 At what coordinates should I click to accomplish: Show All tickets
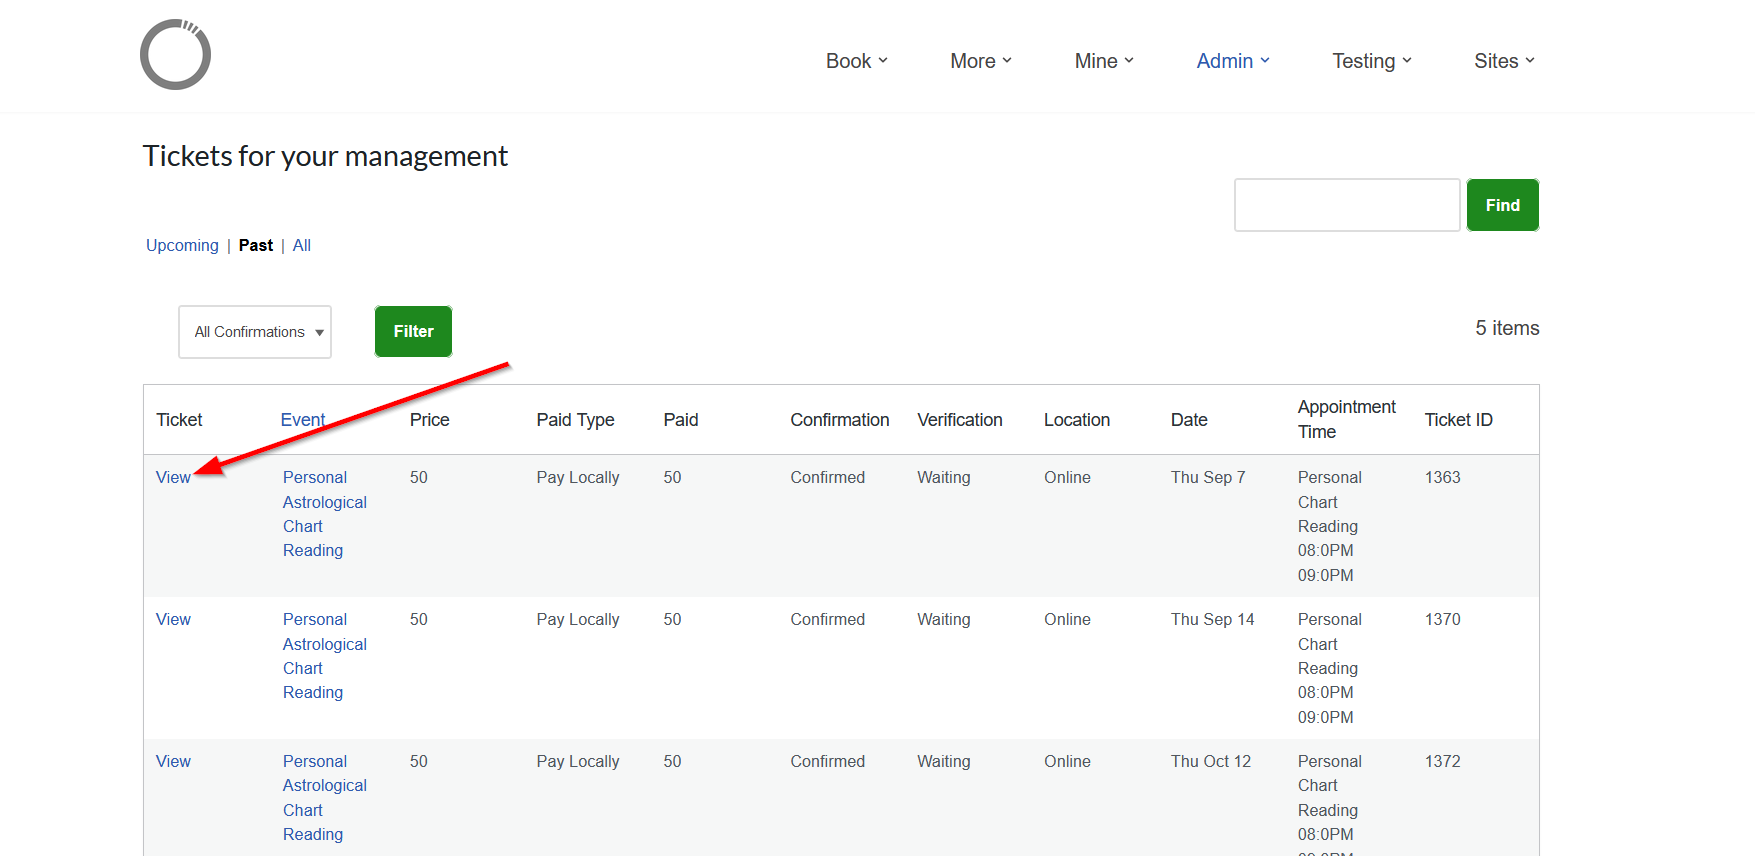click(302, 245)
